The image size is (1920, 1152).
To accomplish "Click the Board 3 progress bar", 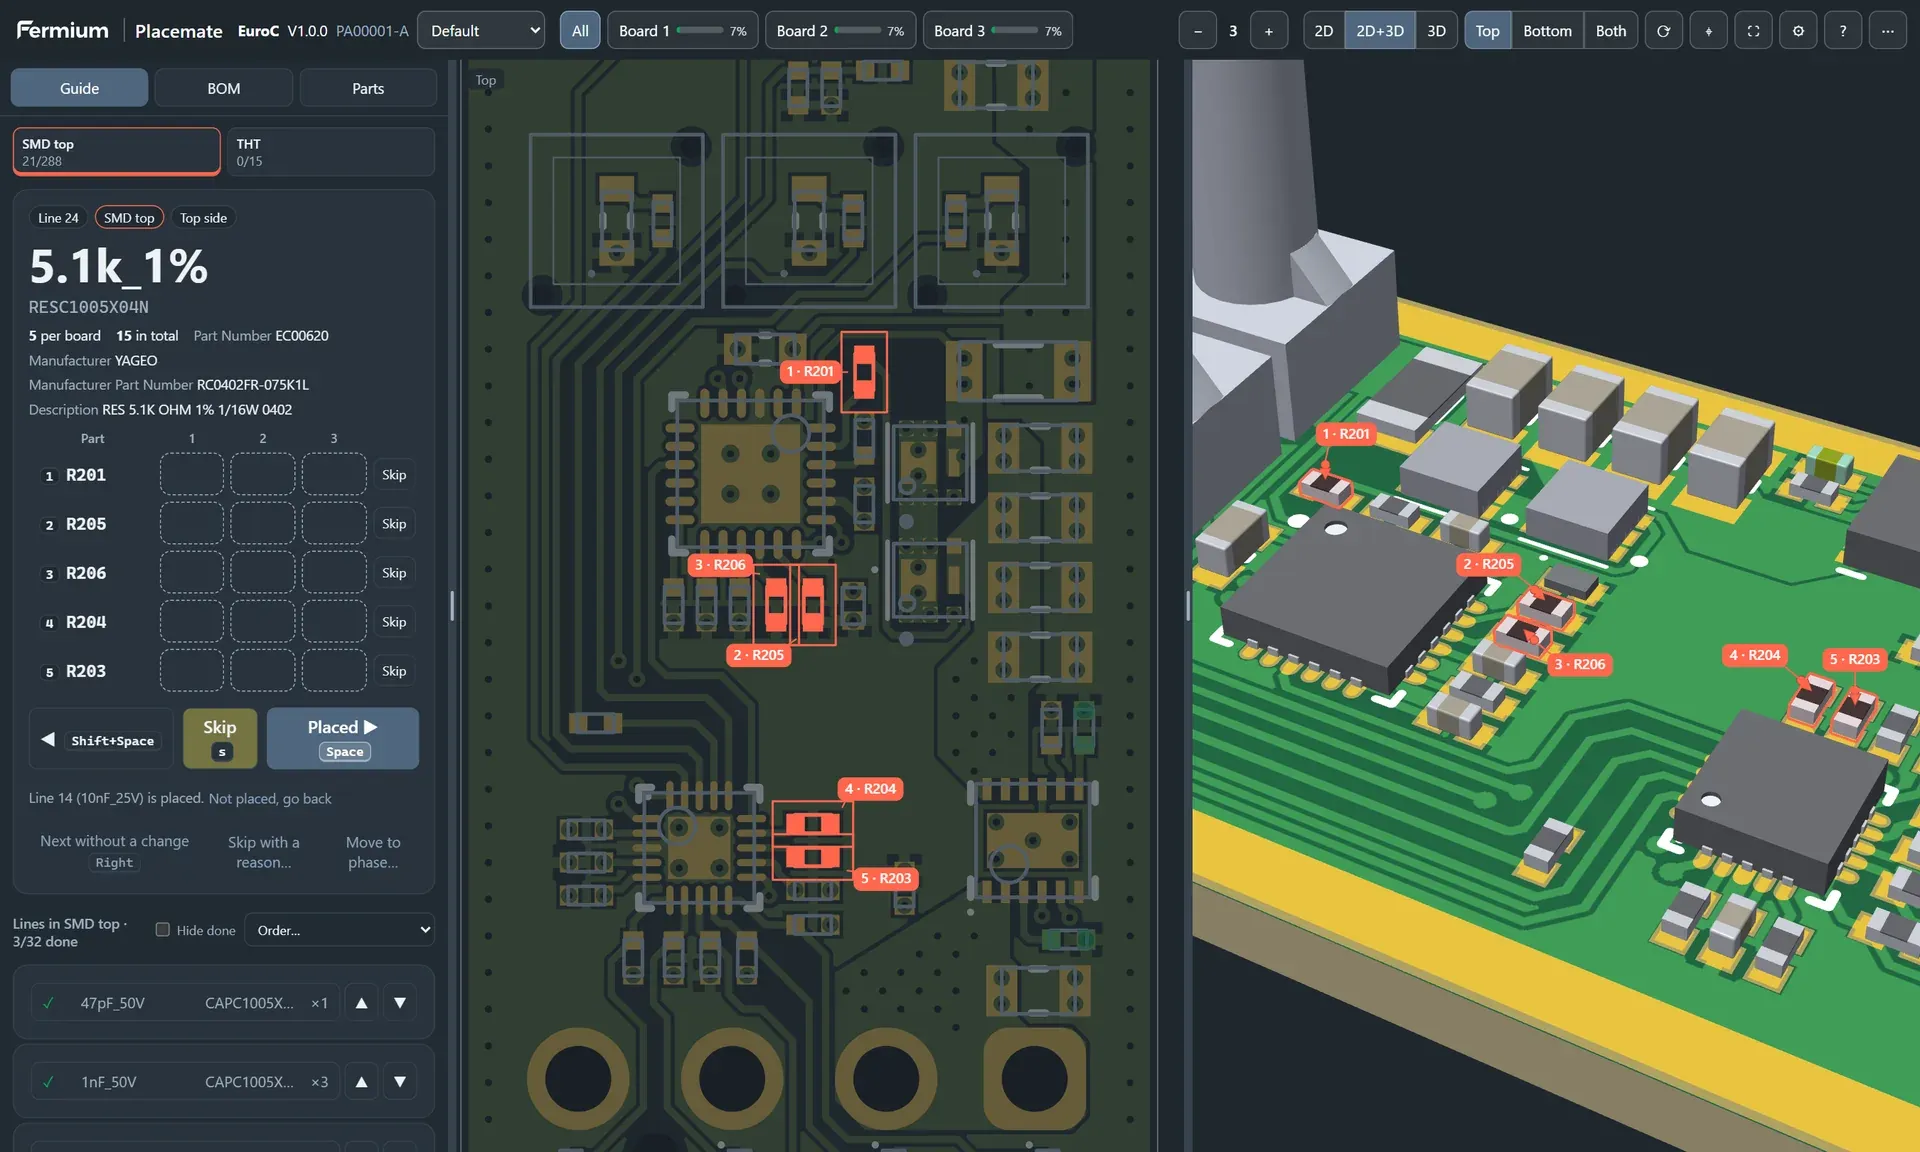I will (1015, 31).
